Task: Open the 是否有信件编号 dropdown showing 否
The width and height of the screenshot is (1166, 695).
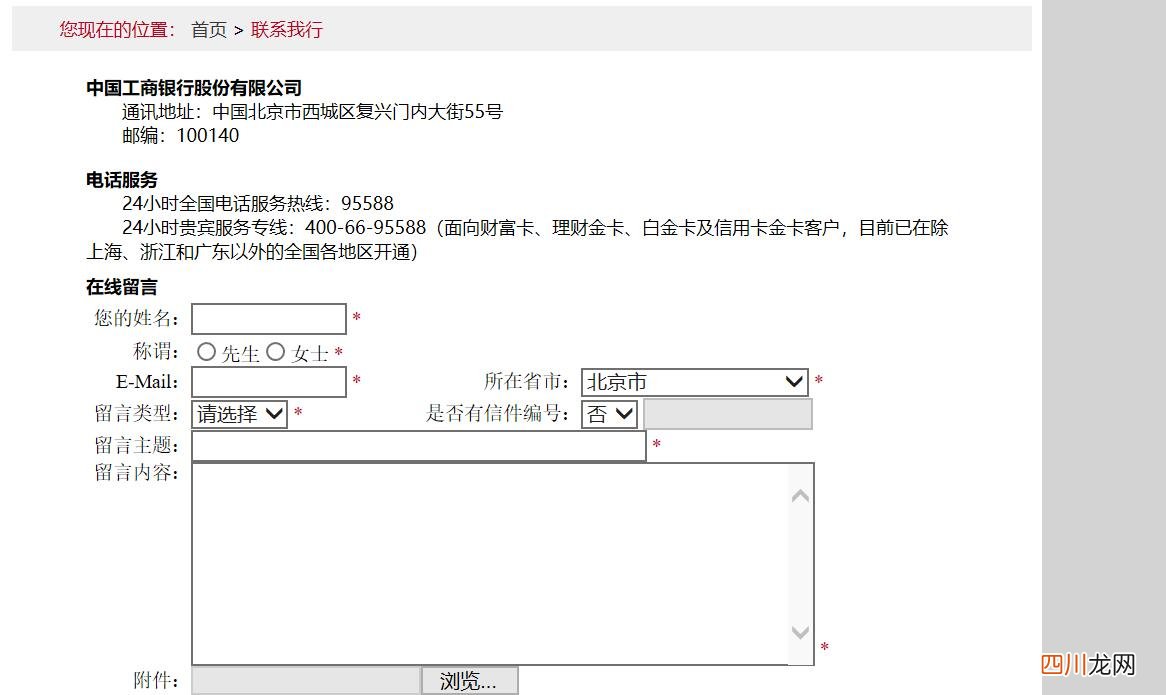Action: coord(609,413)
